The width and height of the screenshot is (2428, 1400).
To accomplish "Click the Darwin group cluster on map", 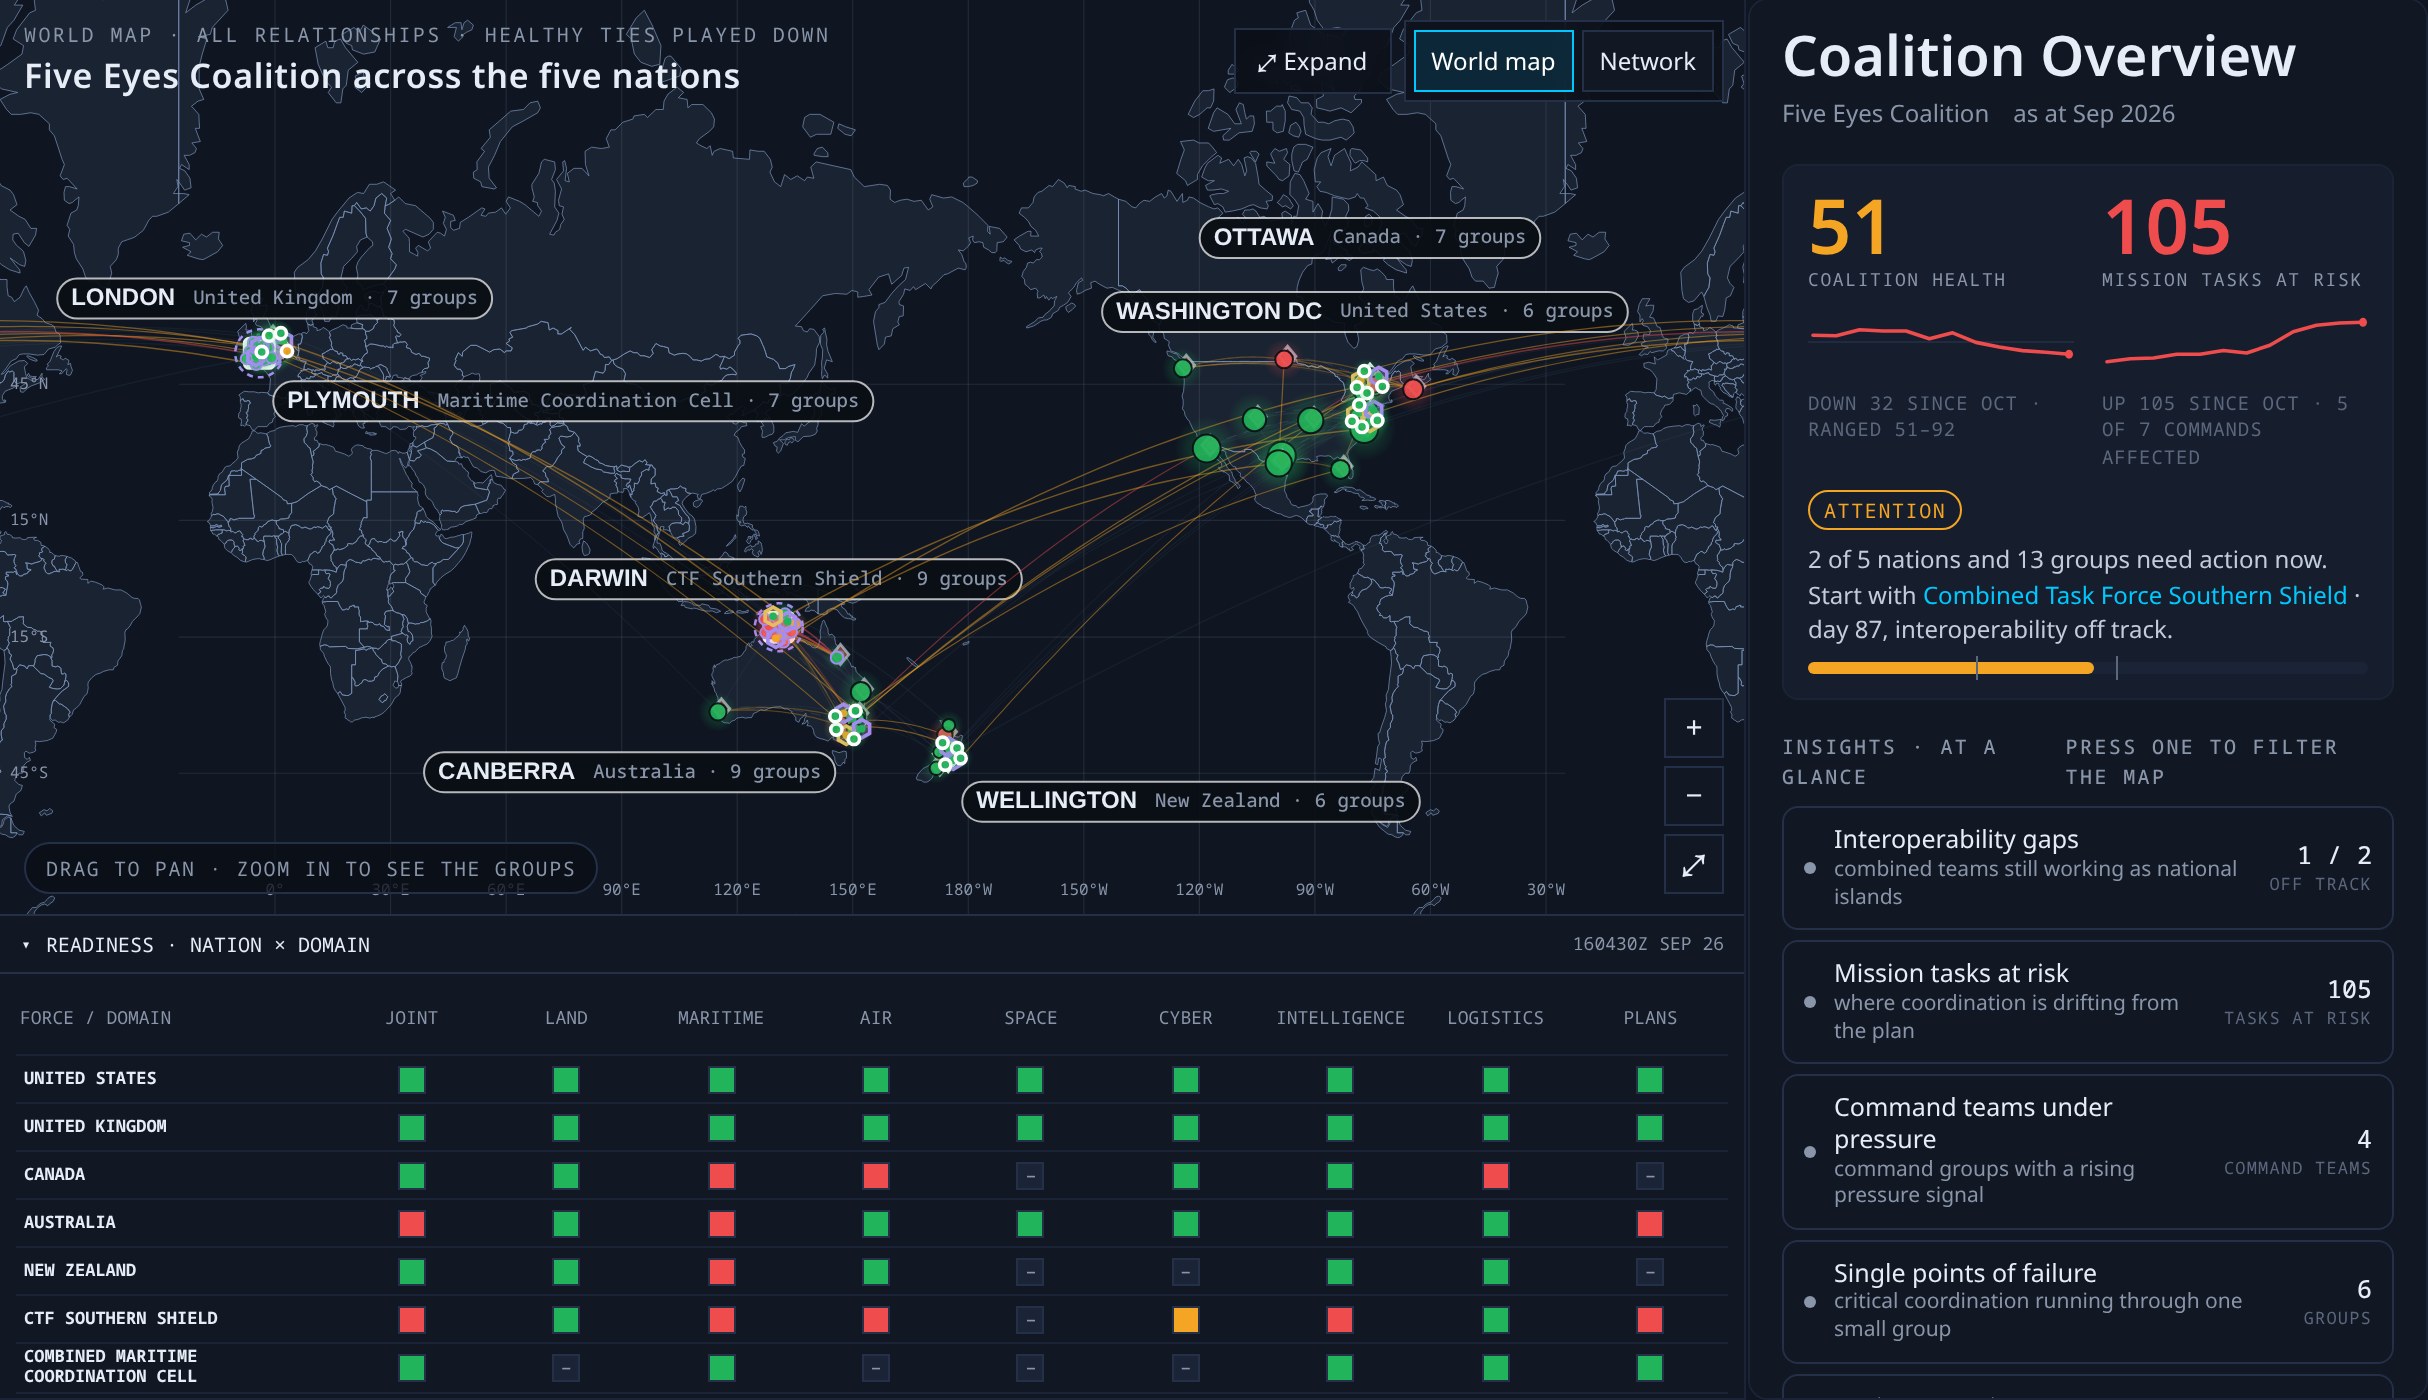I will pos(778,627).
